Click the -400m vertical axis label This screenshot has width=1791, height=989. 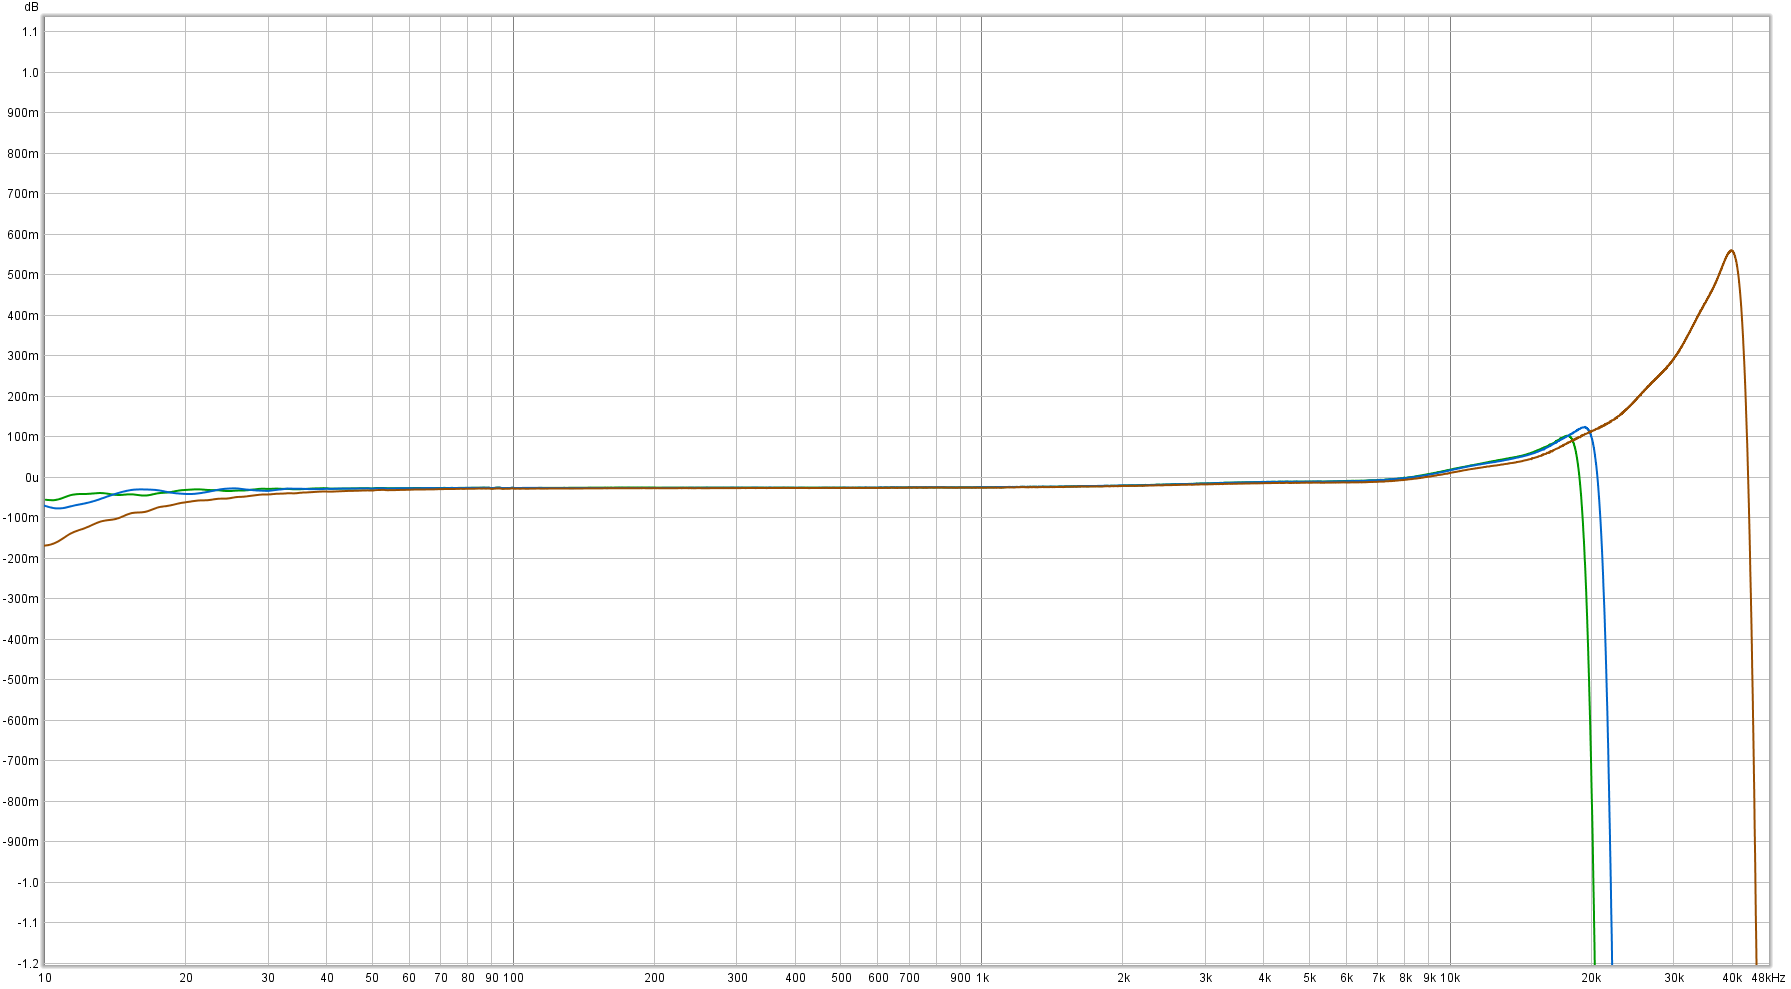click(x=23, y=640)
